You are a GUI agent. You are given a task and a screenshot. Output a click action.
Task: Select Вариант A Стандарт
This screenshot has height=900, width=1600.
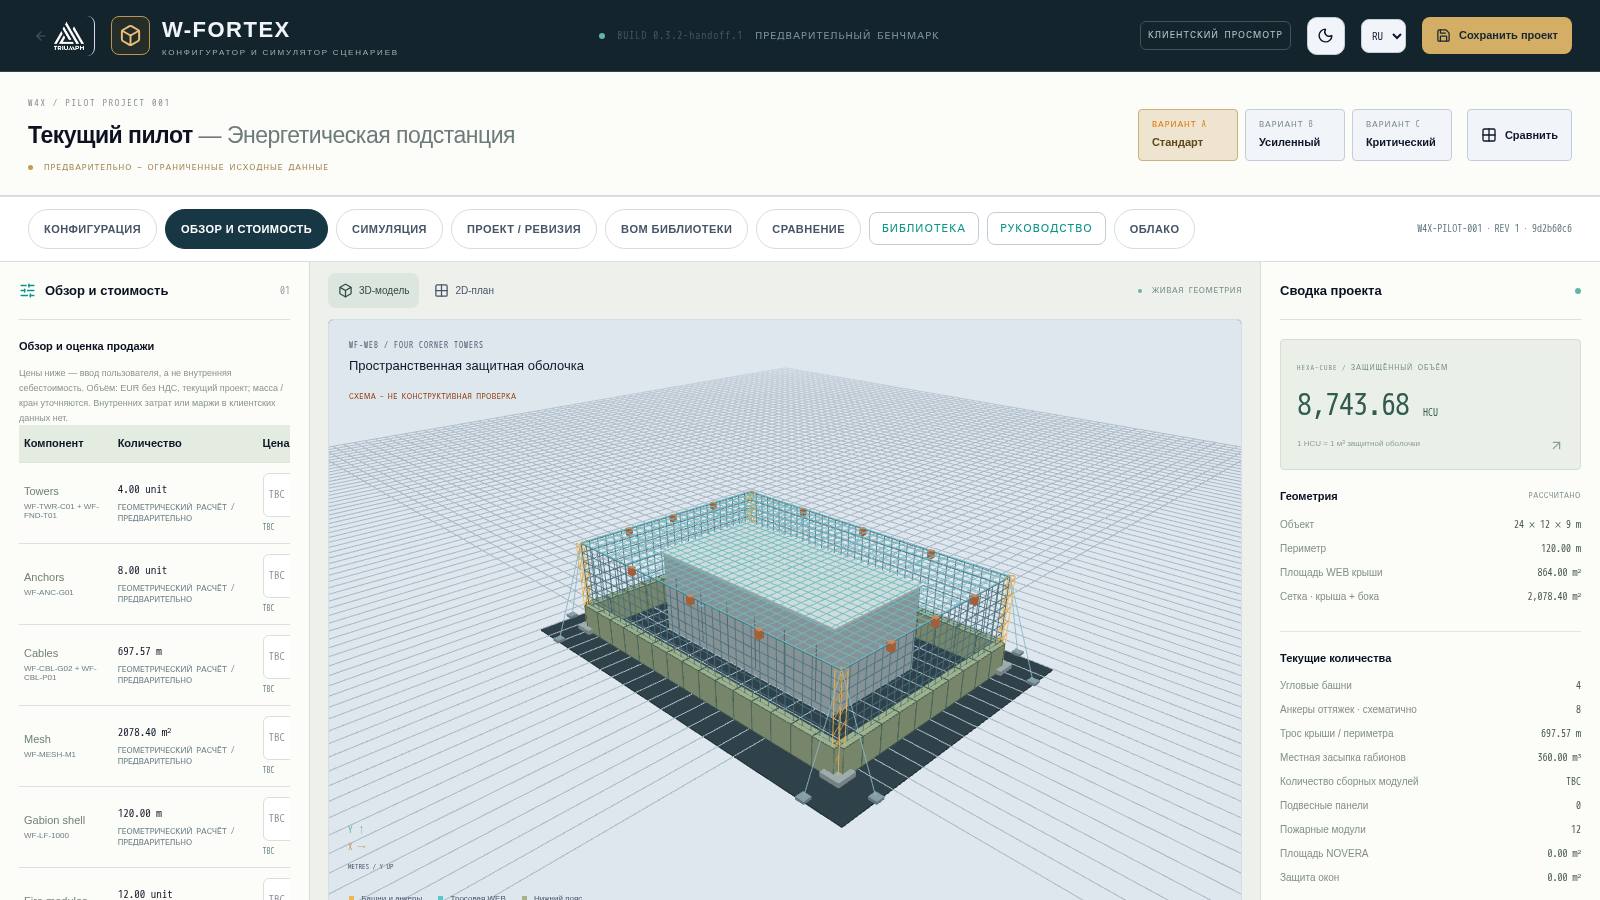tap(1187, 135)
